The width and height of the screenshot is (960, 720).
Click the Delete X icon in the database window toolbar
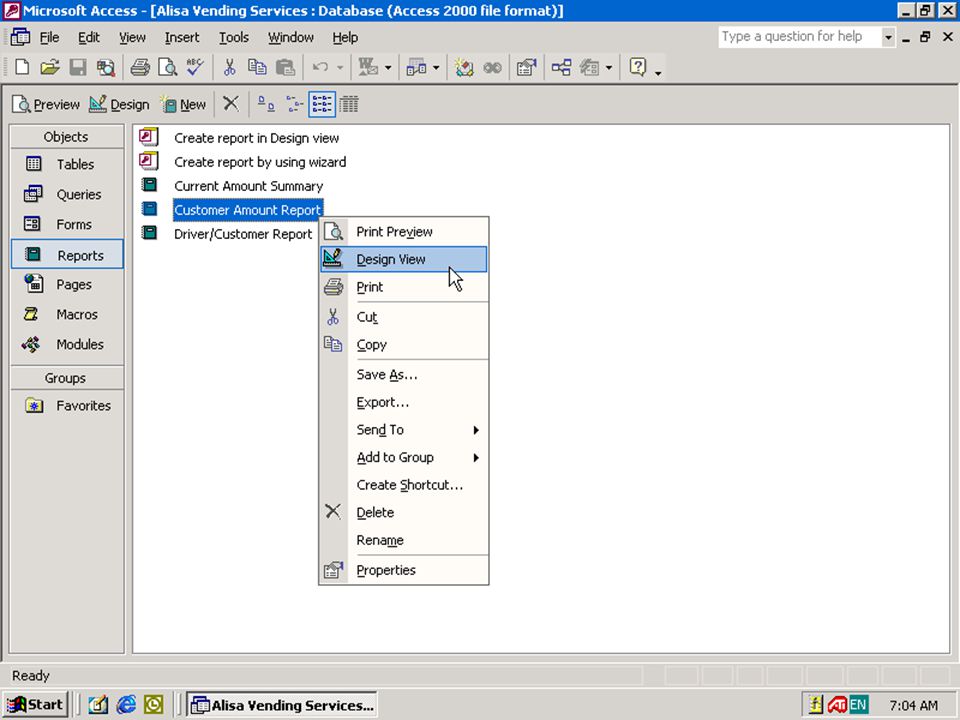click(231, 104)
